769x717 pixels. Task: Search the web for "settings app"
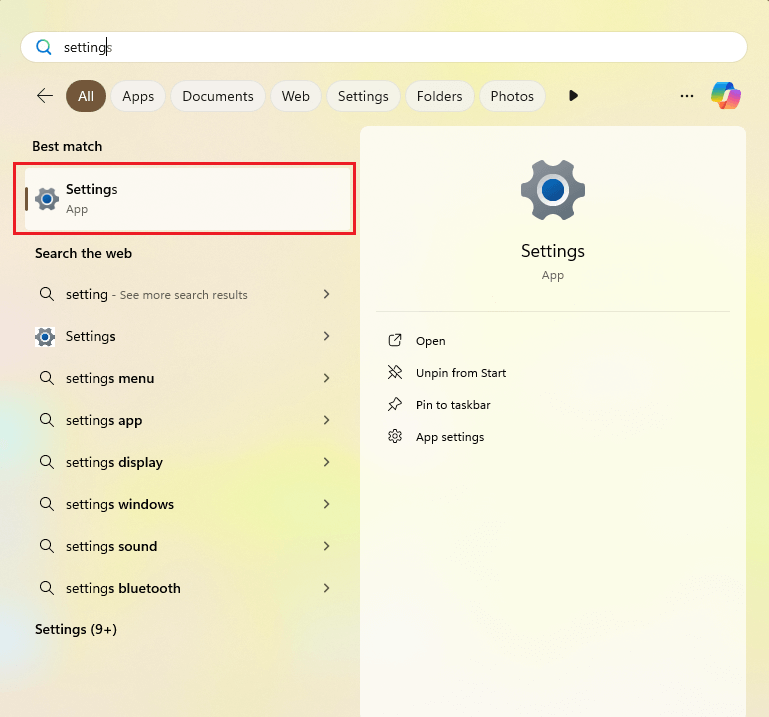(184, 420)
